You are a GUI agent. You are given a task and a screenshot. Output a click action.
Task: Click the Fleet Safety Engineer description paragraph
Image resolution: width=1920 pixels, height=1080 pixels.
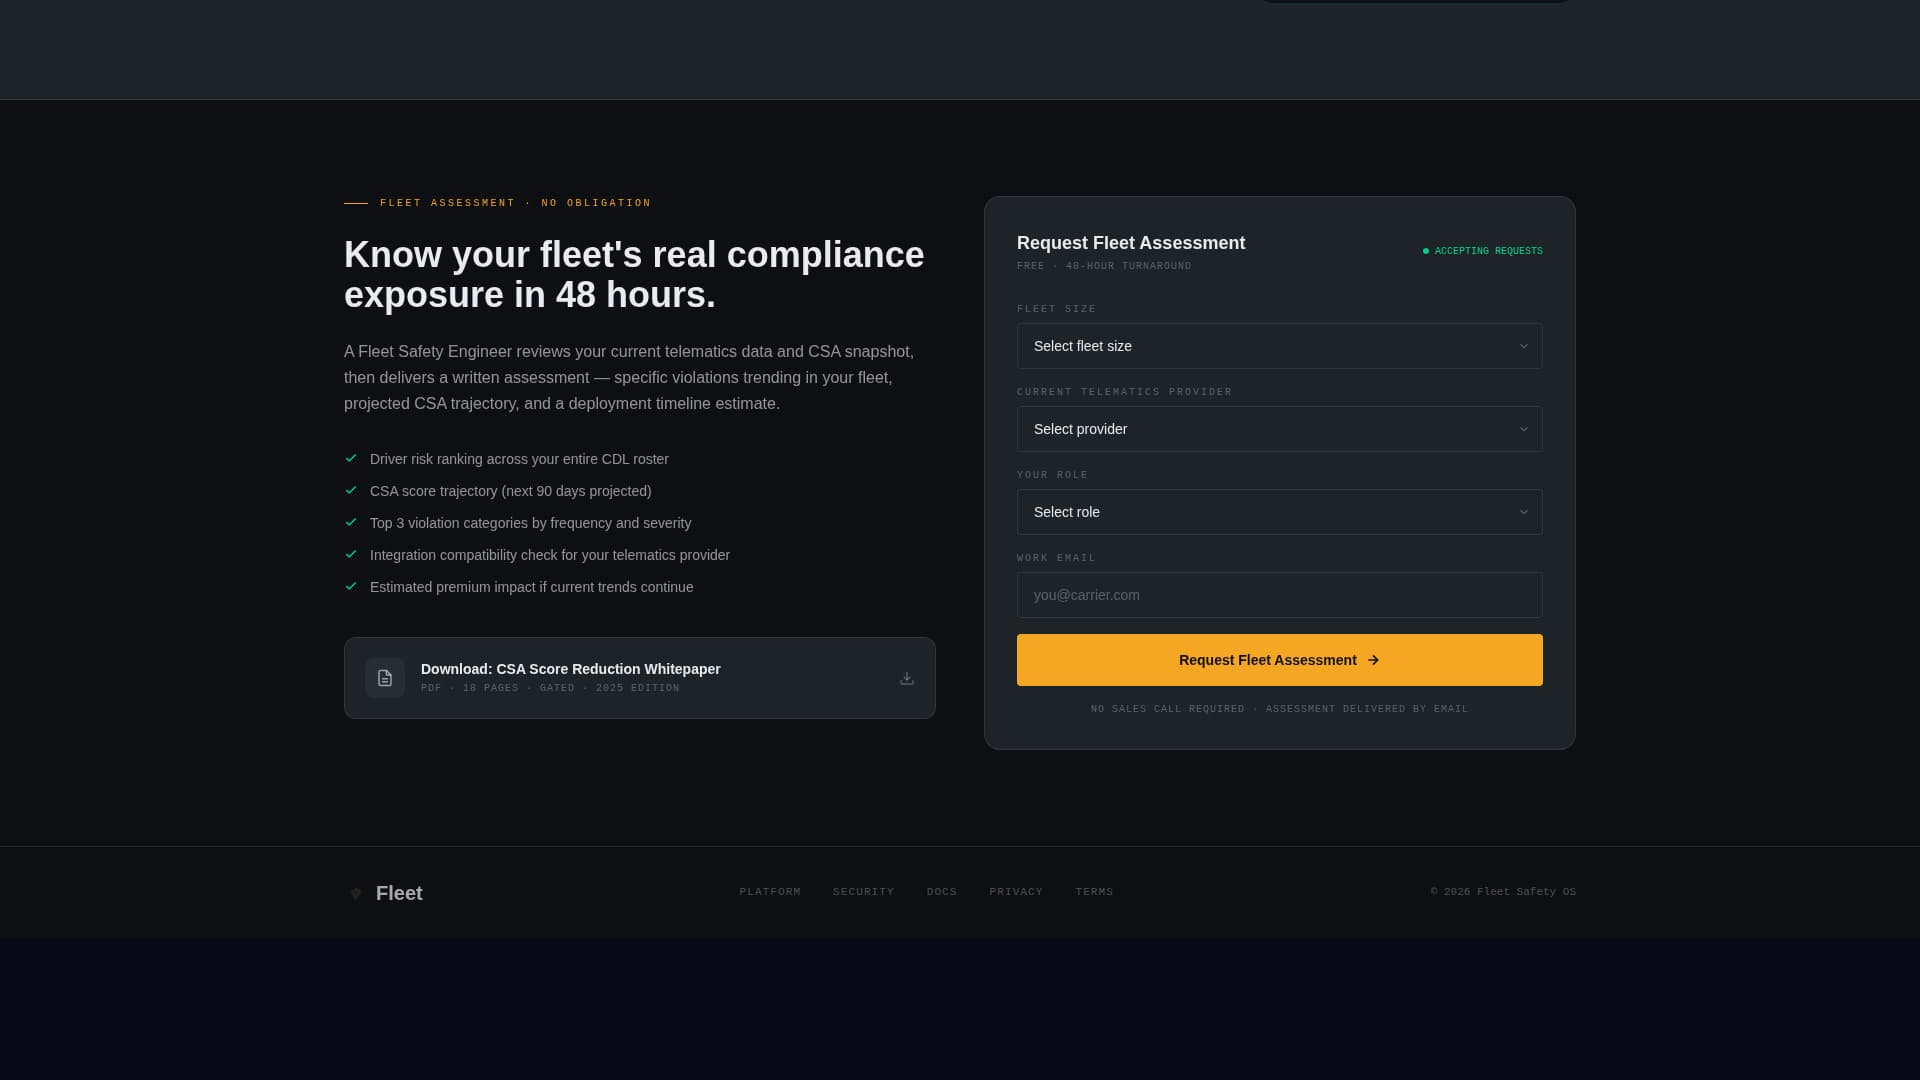click(x=629, y=378)
